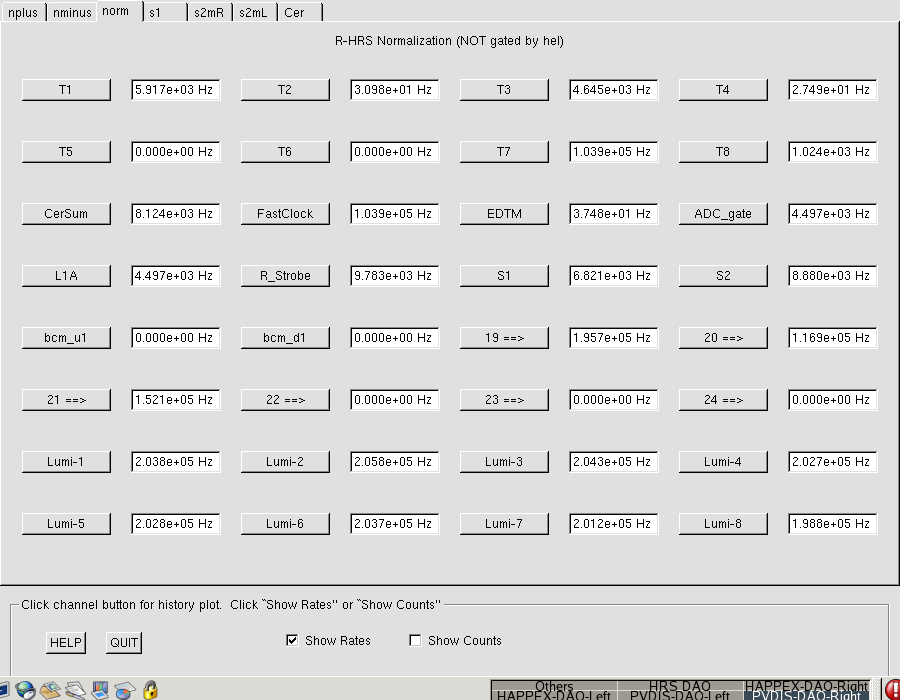
Task: Open the s2mR tab
Action: point(210,12)
